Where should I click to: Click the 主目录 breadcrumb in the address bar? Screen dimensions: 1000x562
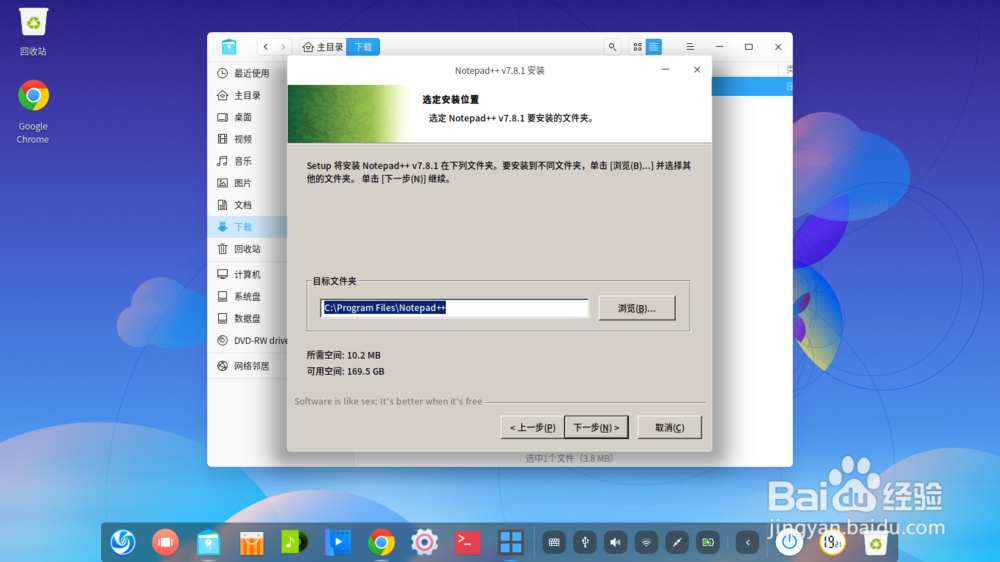click(x=323, y=47)
